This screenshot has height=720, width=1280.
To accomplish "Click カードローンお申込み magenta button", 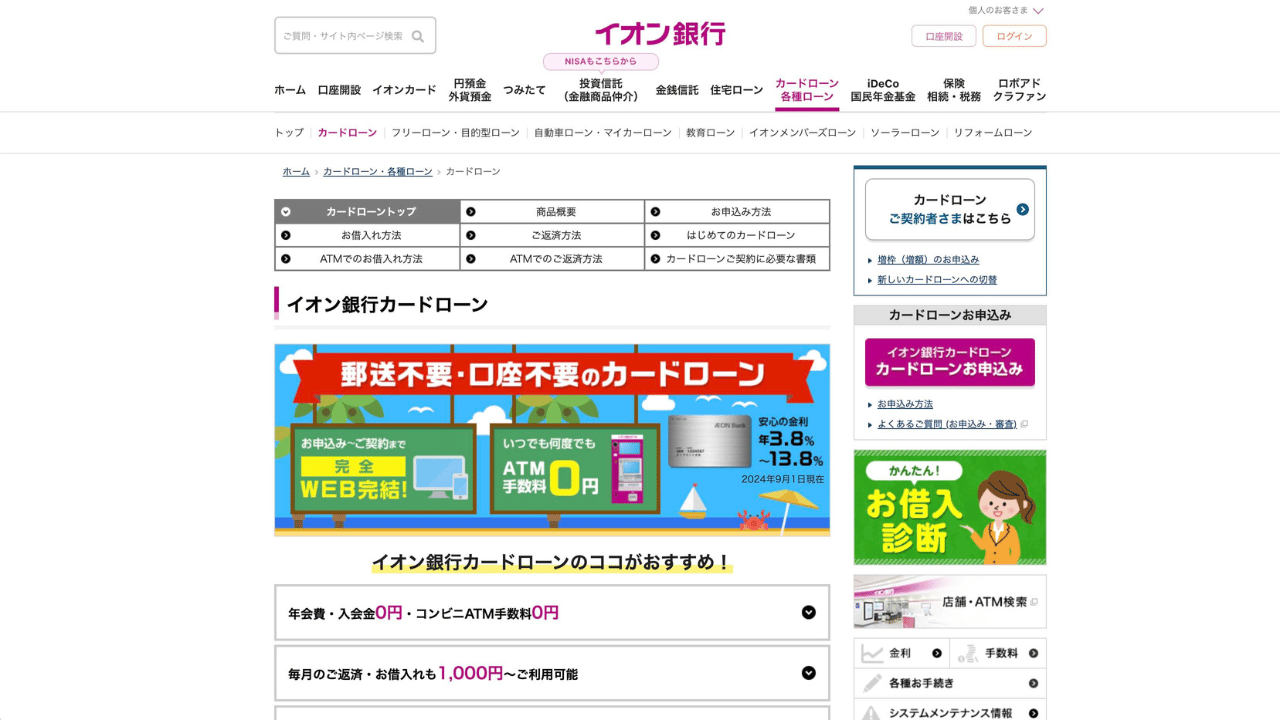I will point(950,362).
